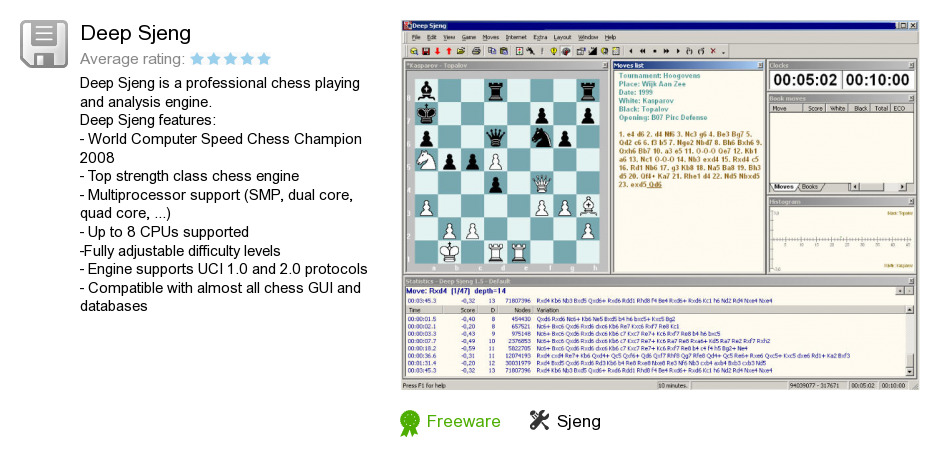Open the View menu

(x=449, y=37)
